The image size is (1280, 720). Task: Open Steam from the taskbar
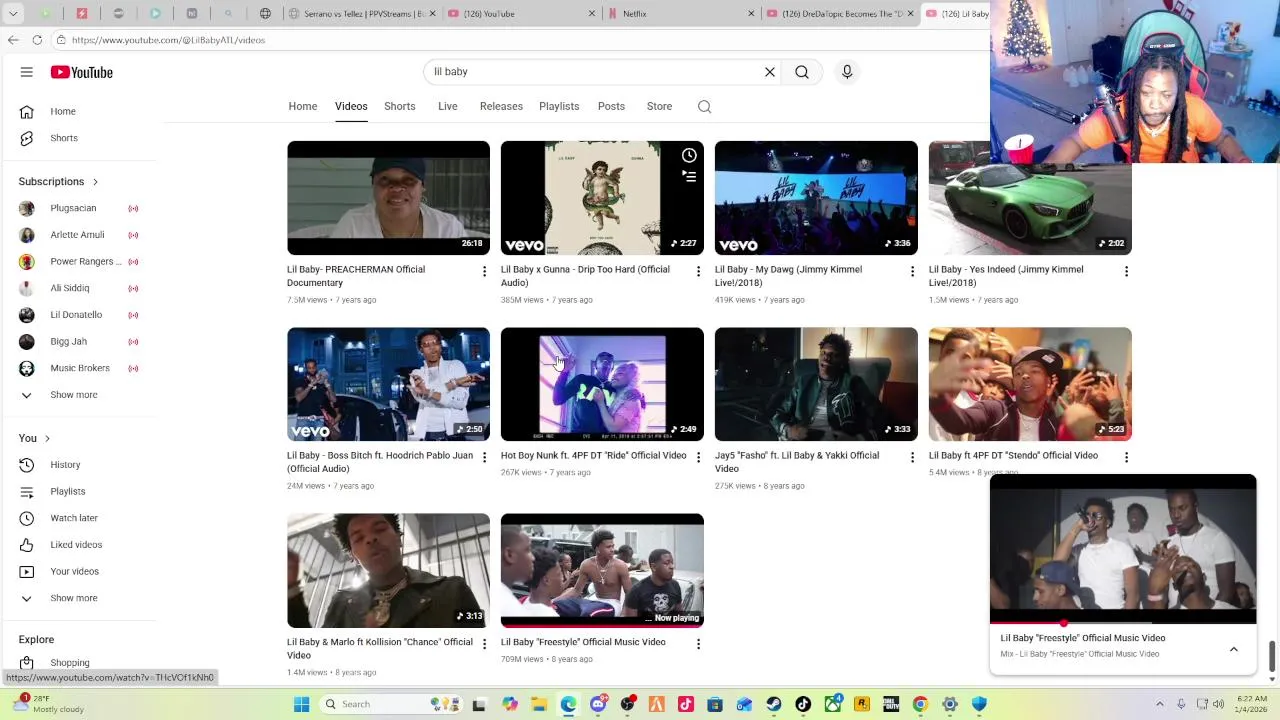coord(774,704)
